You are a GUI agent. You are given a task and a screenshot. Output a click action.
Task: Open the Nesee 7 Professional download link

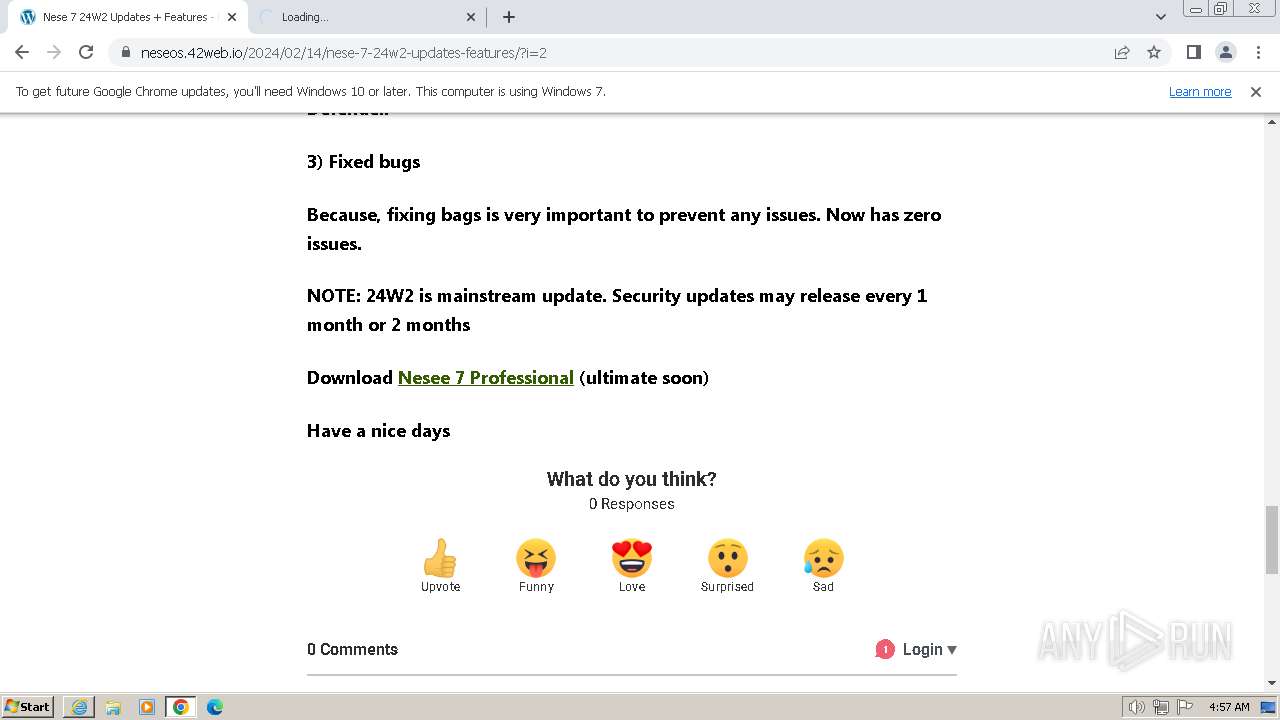pyautogui.click(x=486, y=378)
